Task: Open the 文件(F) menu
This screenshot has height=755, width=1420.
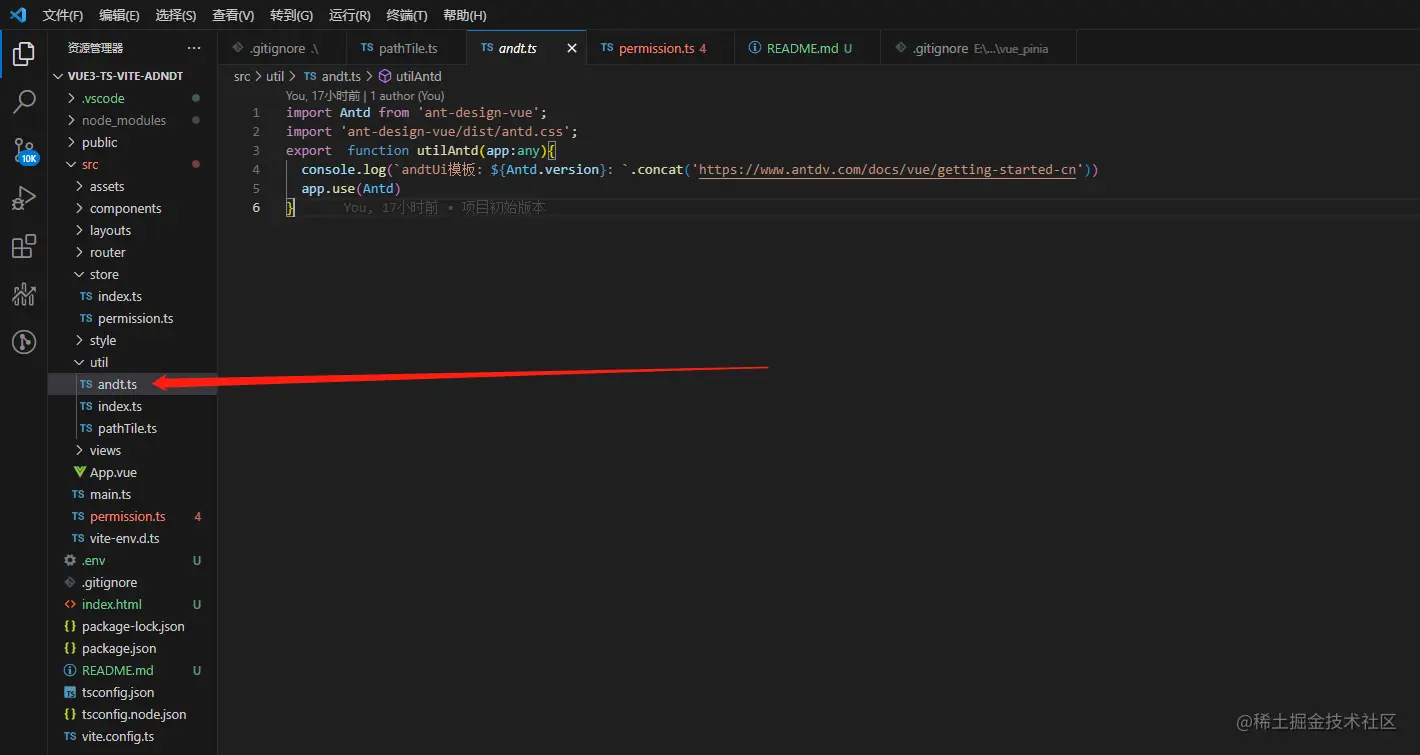Action: point(63,15)
